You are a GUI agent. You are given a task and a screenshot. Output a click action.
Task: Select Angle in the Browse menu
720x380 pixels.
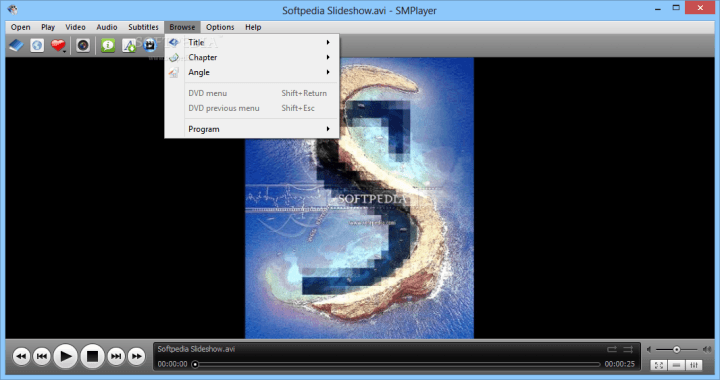coord(252,73)
